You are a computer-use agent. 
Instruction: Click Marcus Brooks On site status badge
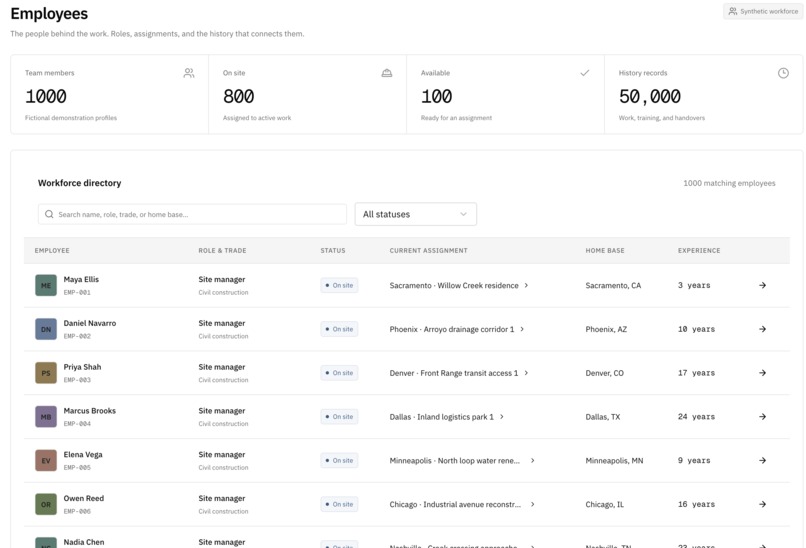(x=339, y=416)
